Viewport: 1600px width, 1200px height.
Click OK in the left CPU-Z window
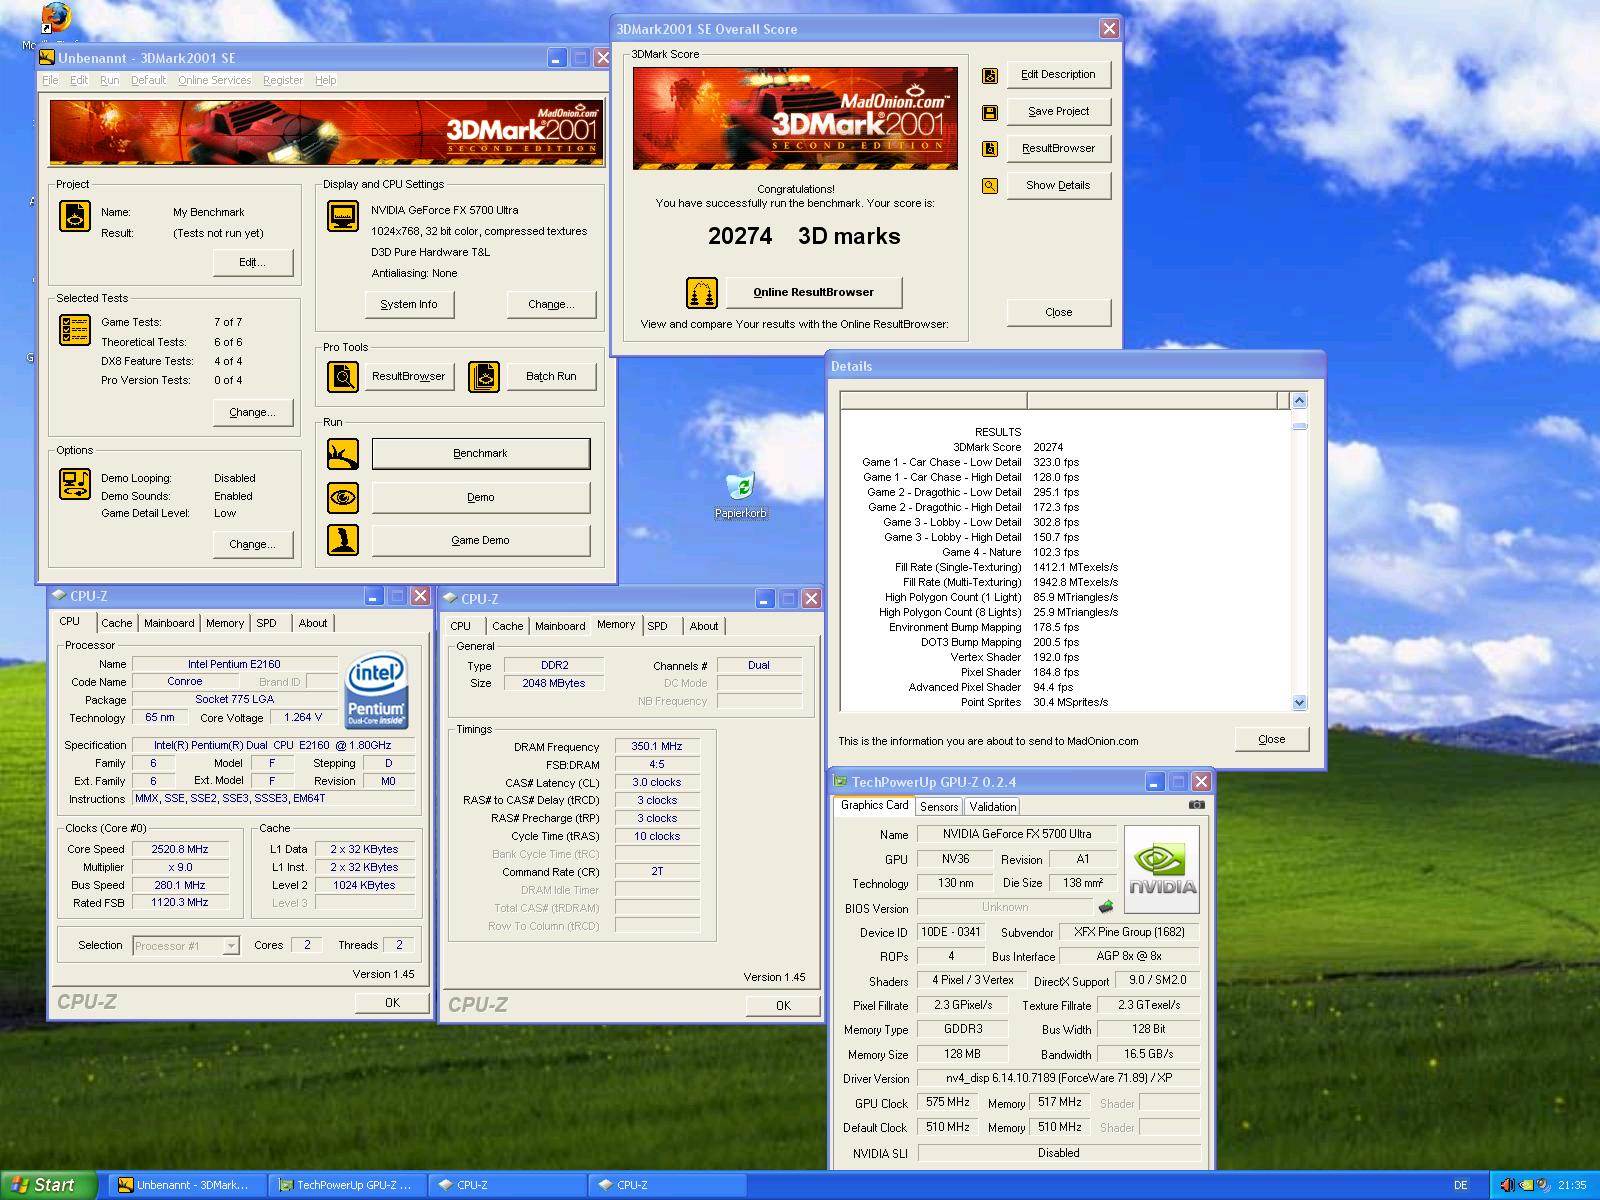tap(392, 1002)
